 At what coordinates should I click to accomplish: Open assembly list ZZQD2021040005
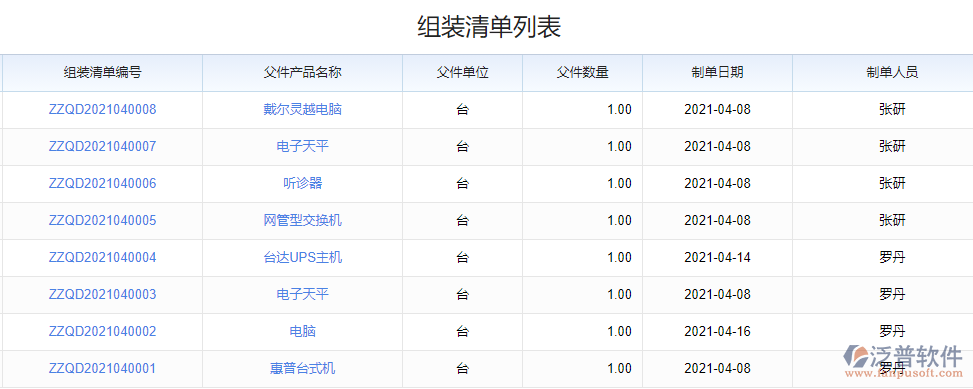point(102,220)
